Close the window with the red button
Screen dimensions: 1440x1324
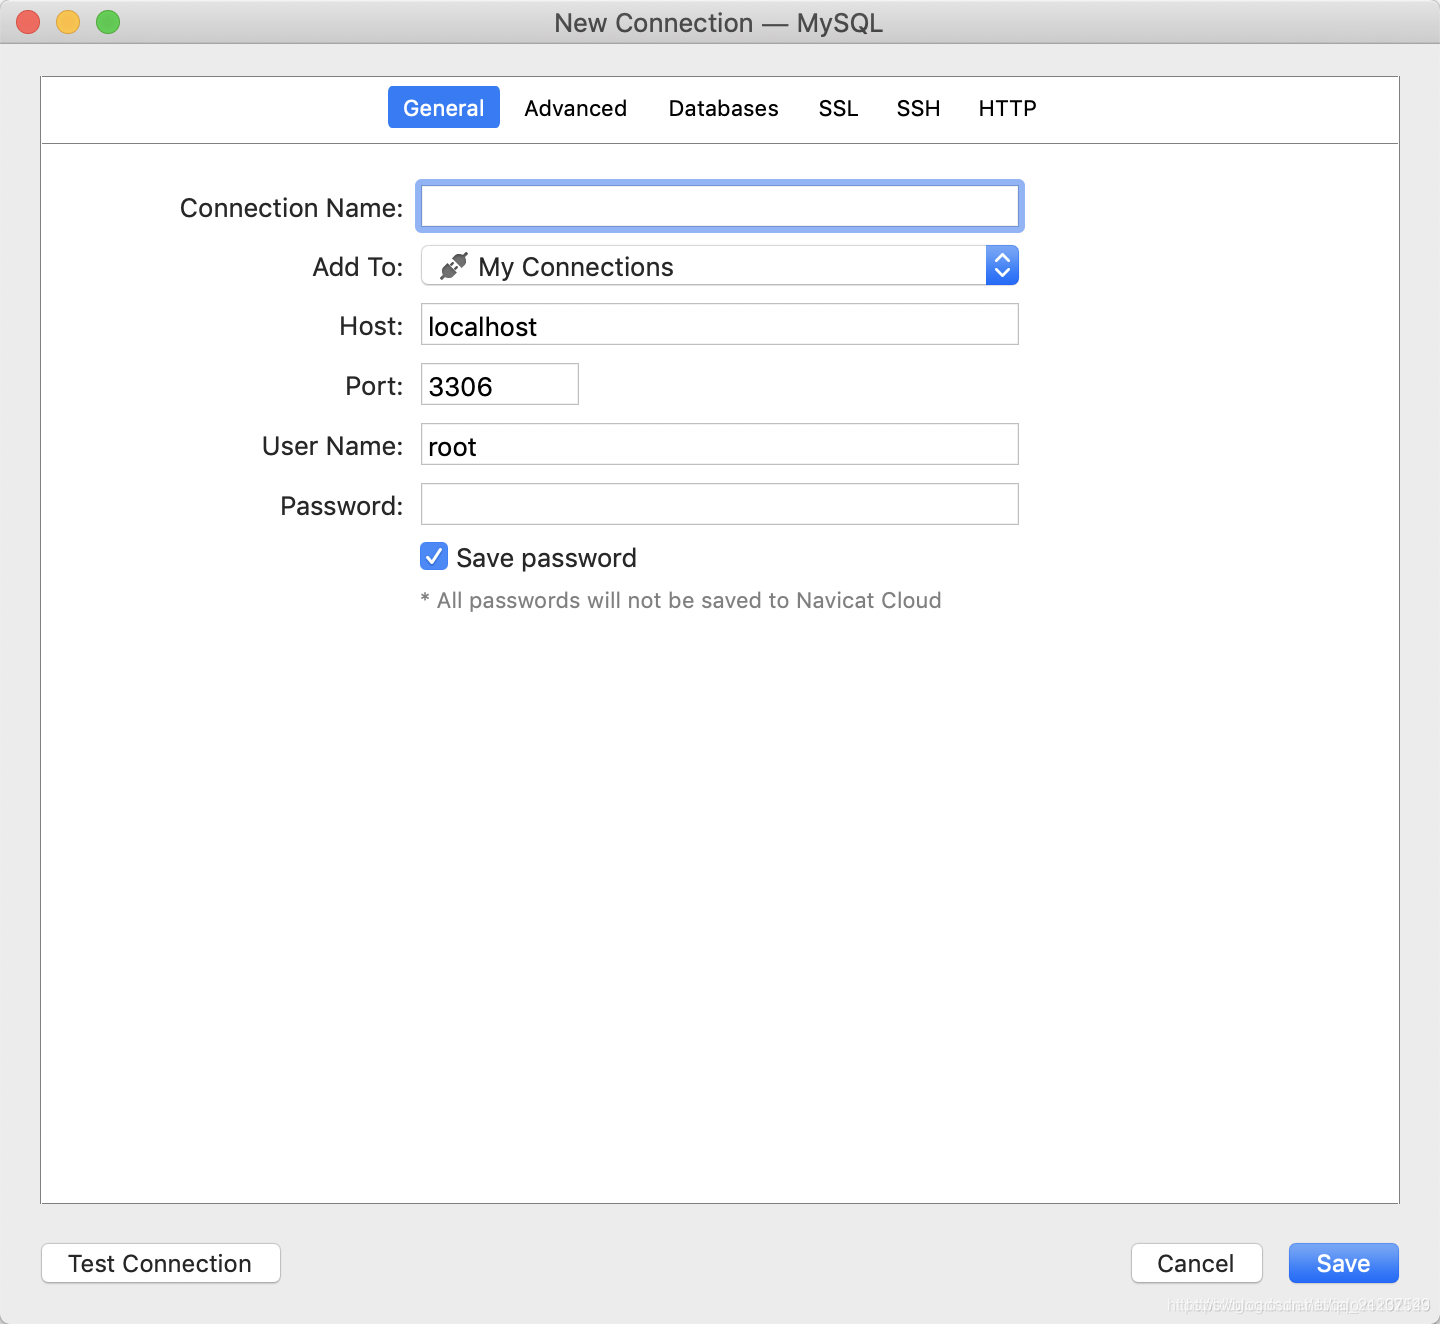tap(28, 22)
